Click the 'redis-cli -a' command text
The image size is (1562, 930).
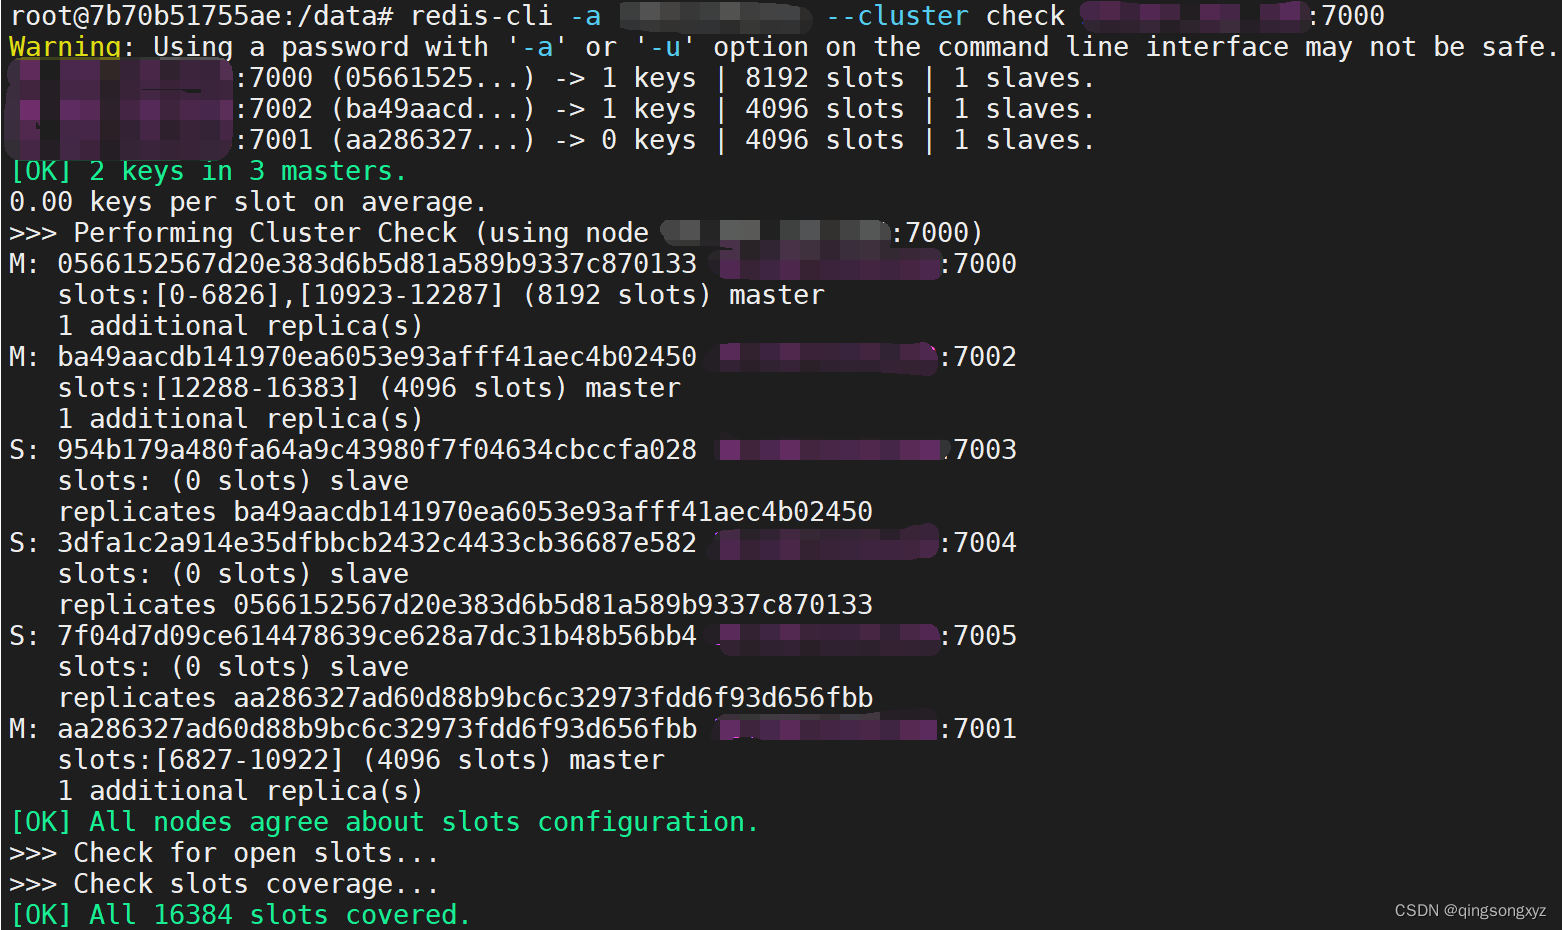coord(505,16)
